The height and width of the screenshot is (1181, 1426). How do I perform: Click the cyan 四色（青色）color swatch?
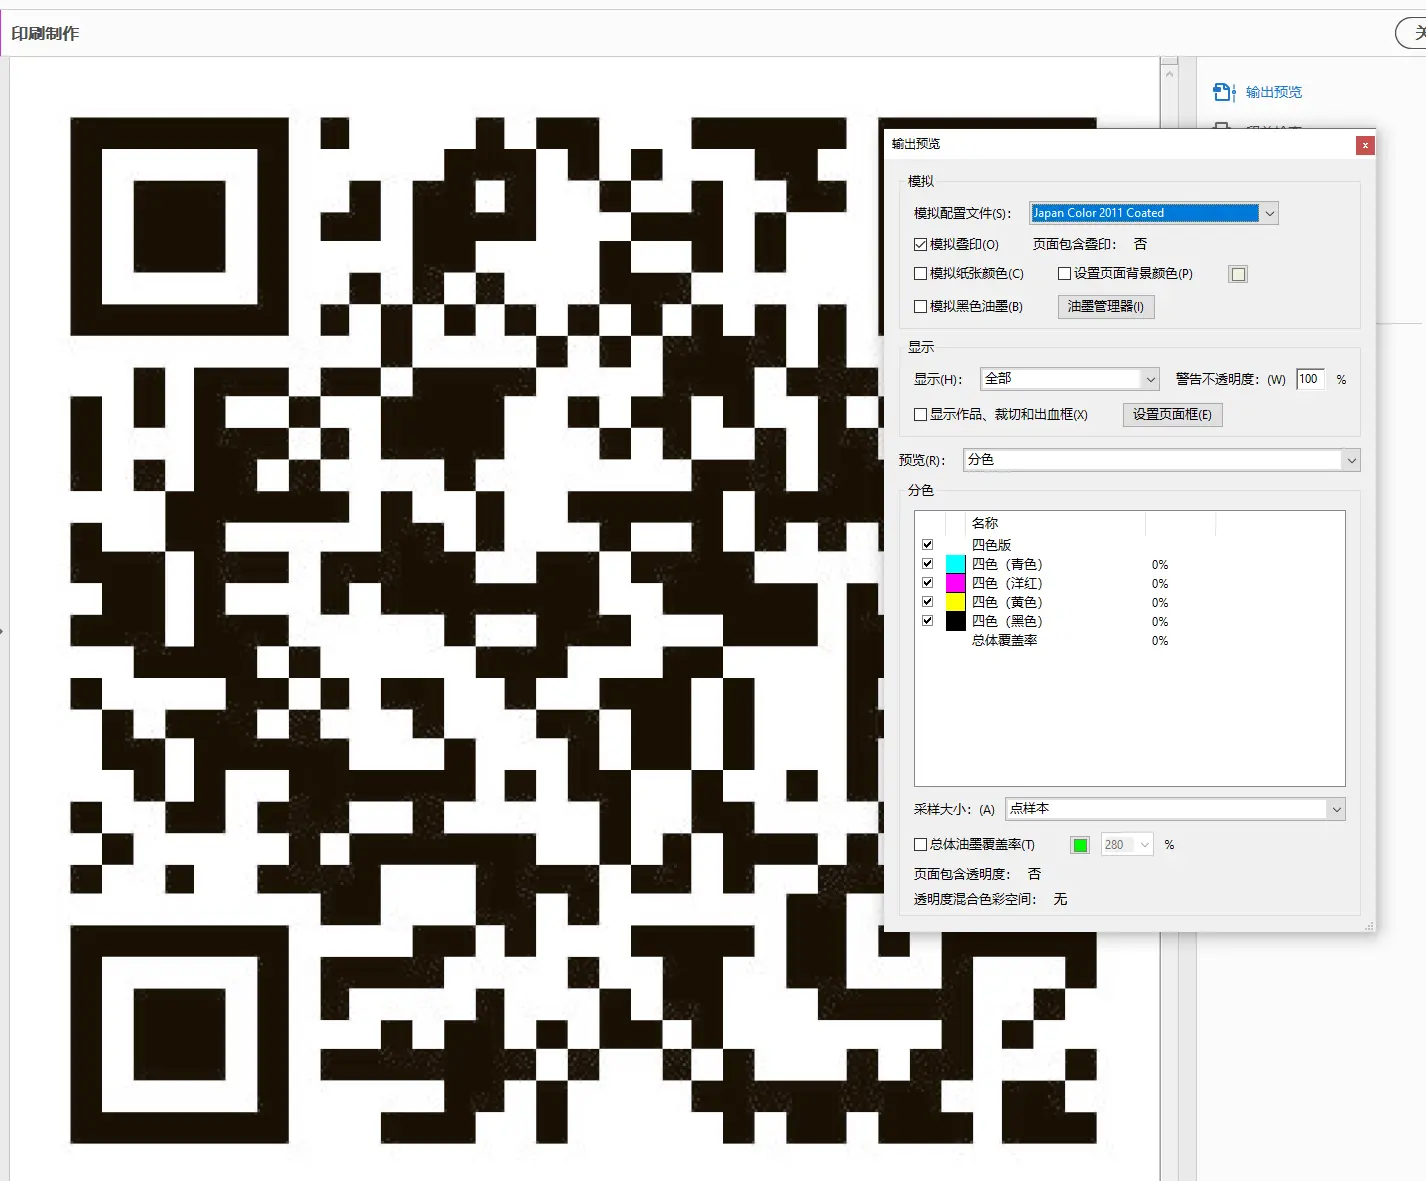point(955,564)
